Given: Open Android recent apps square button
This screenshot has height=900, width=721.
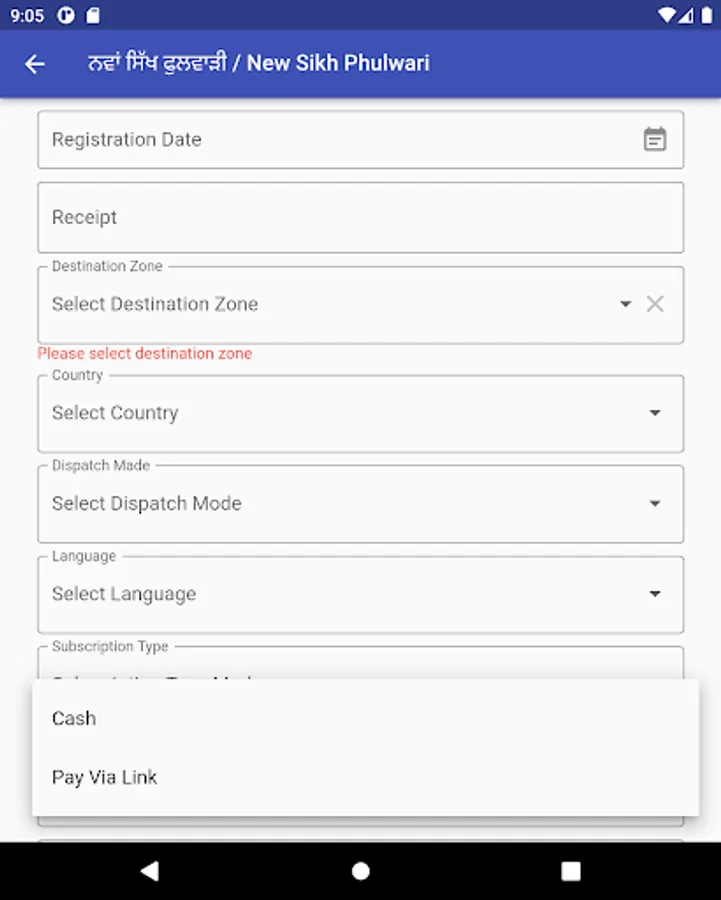Looking at the screenshot, I should pos(570,871).
